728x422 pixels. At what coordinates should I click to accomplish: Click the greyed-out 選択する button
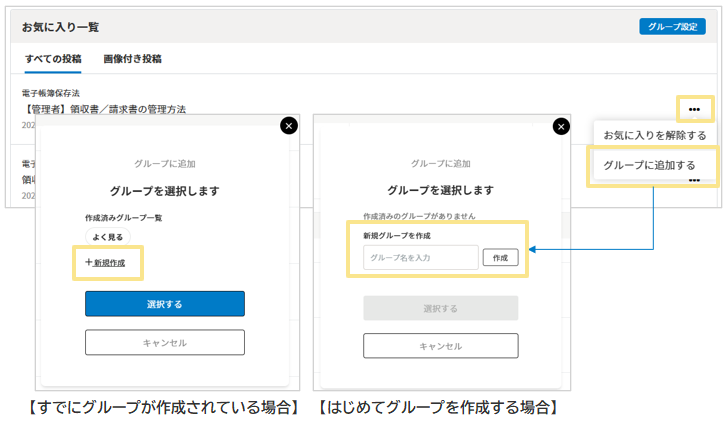pyautogui.click(x=440, y=308)
